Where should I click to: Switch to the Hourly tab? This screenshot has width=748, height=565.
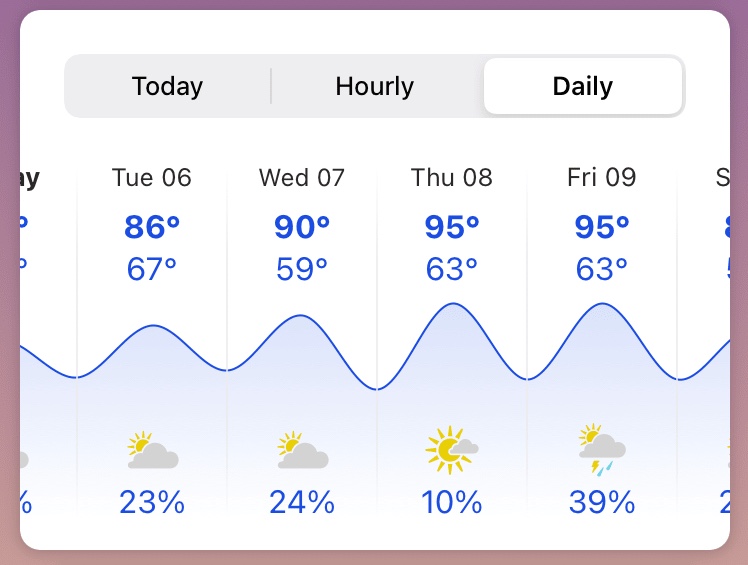(x=375, y=86)
